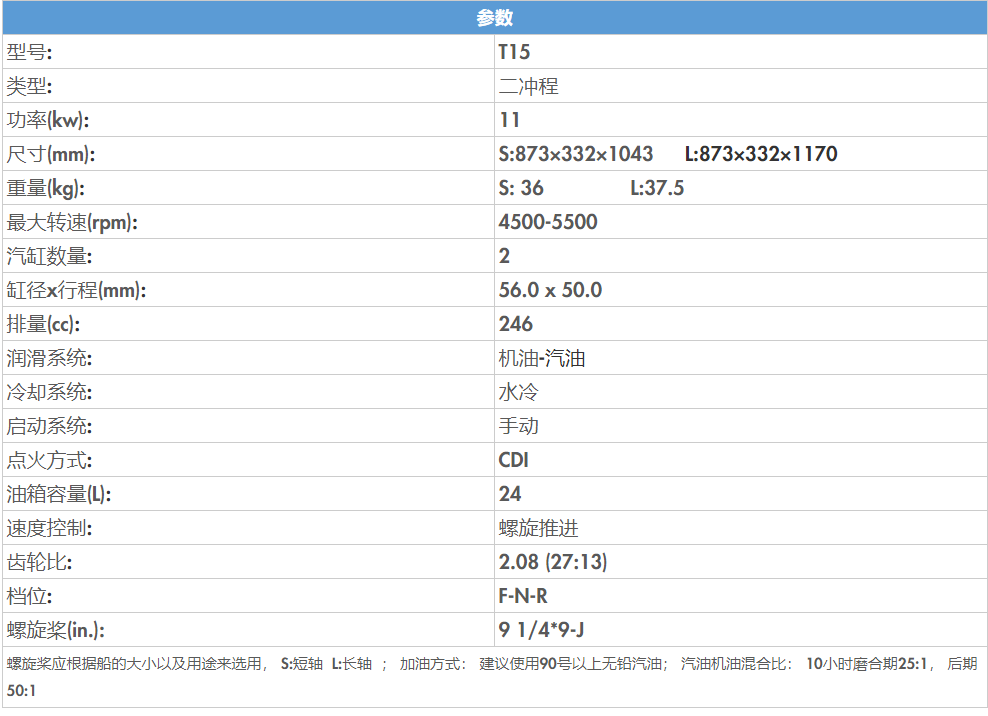Select the 启动系统: label
This screenshot has width=988, height=716.
(x=49, y=426)
